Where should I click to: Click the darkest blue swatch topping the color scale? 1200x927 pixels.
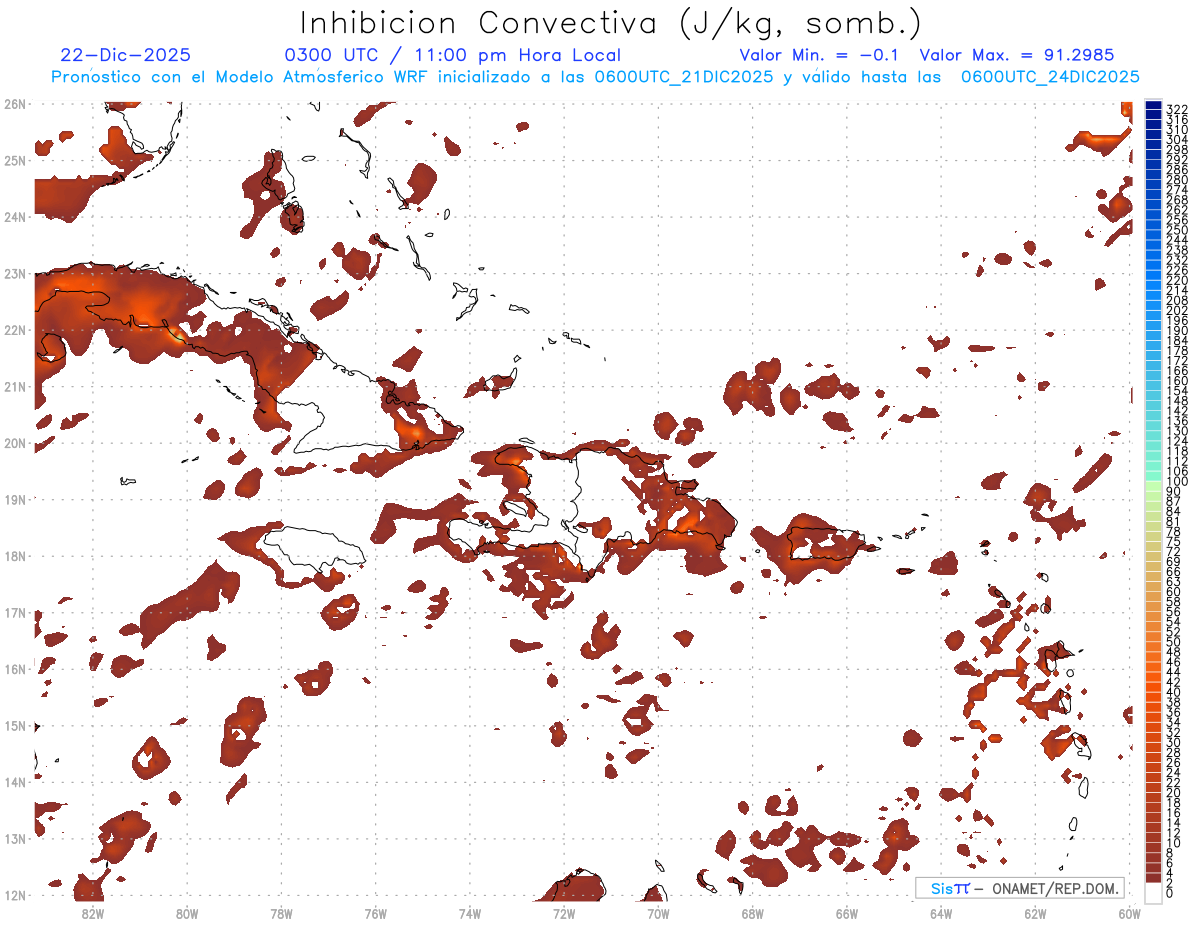click(1153, 105)
